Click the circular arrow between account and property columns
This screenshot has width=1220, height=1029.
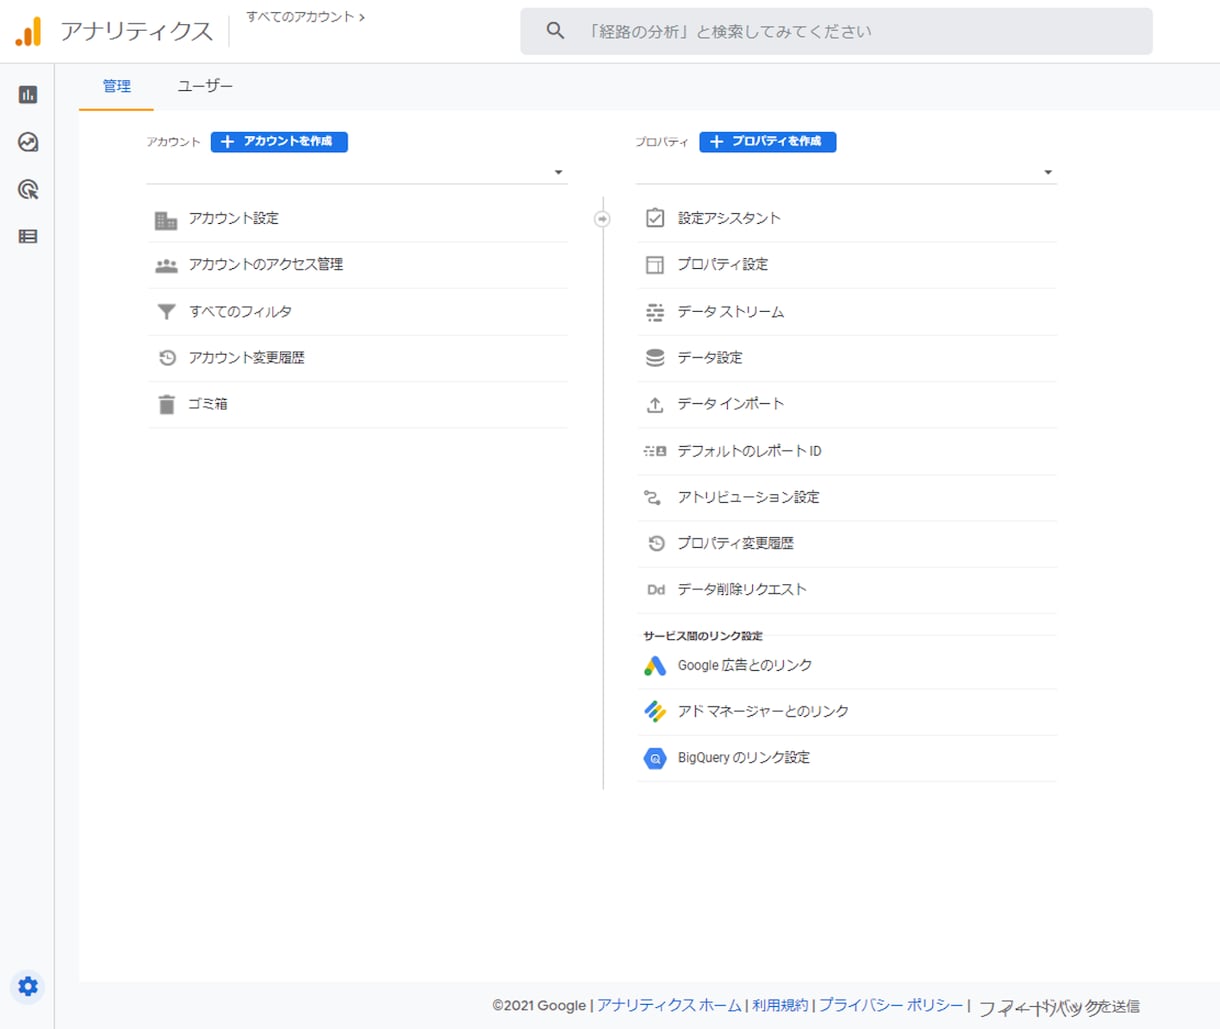coord(602,219)
